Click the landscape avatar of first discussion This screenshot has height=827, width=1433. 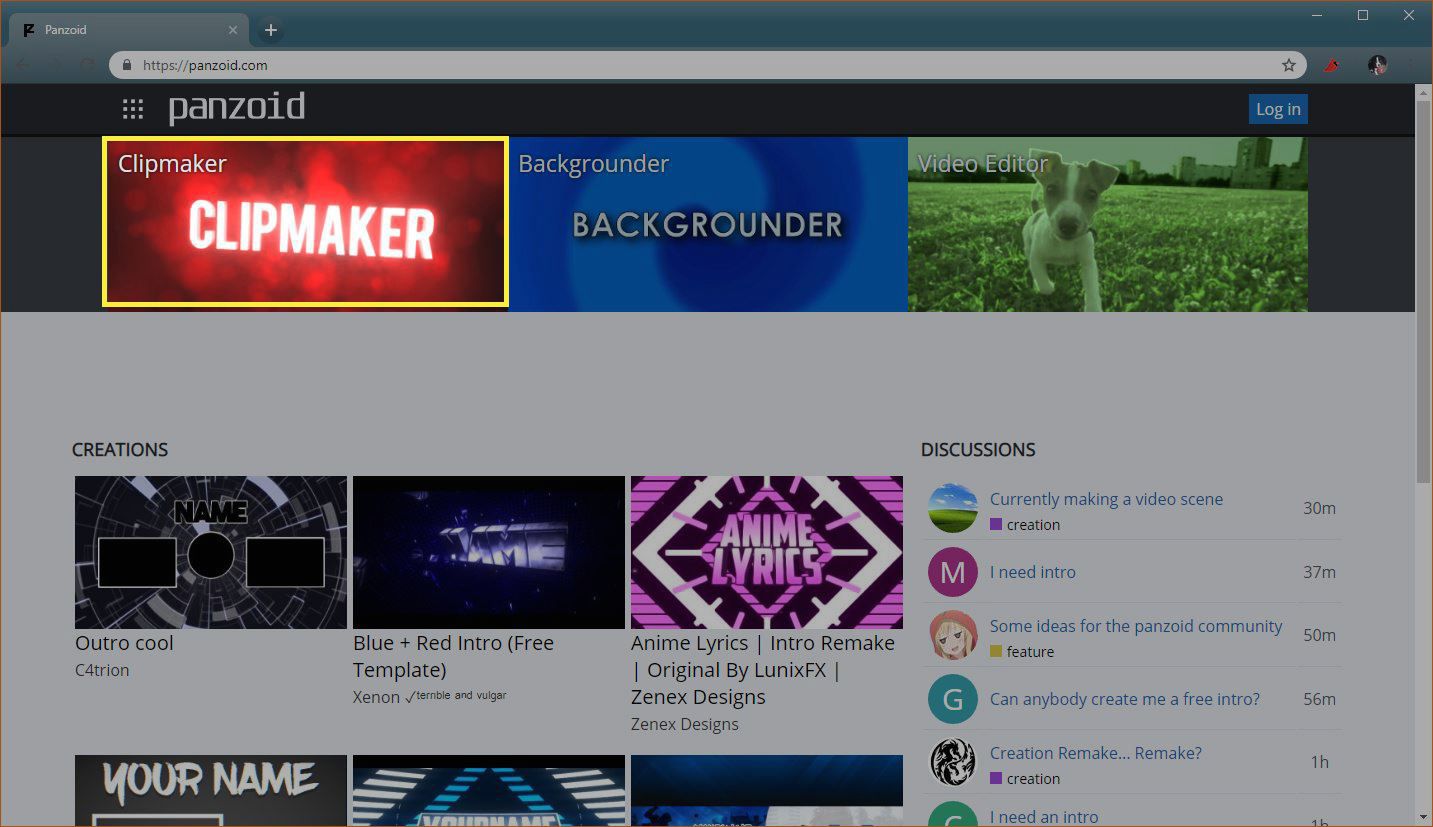[x=953, y=508]
